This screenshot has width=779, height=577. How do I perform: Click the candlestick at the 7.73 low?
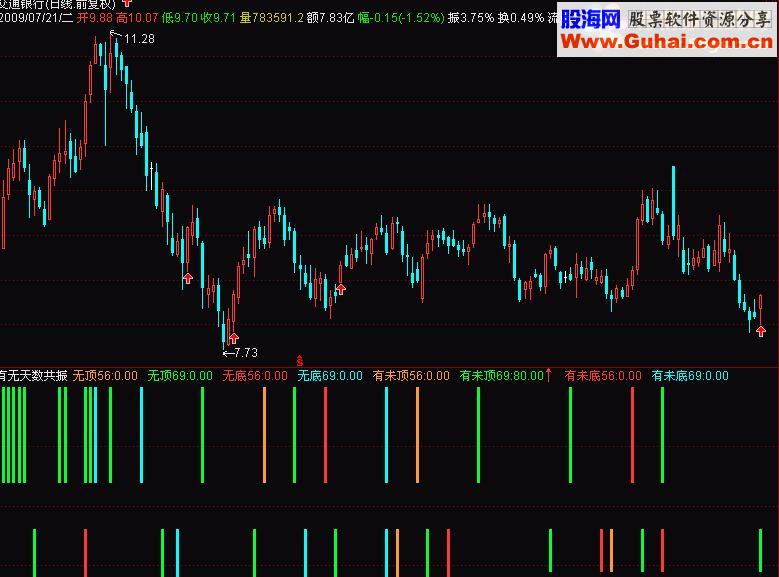click(x=224, y=328)
